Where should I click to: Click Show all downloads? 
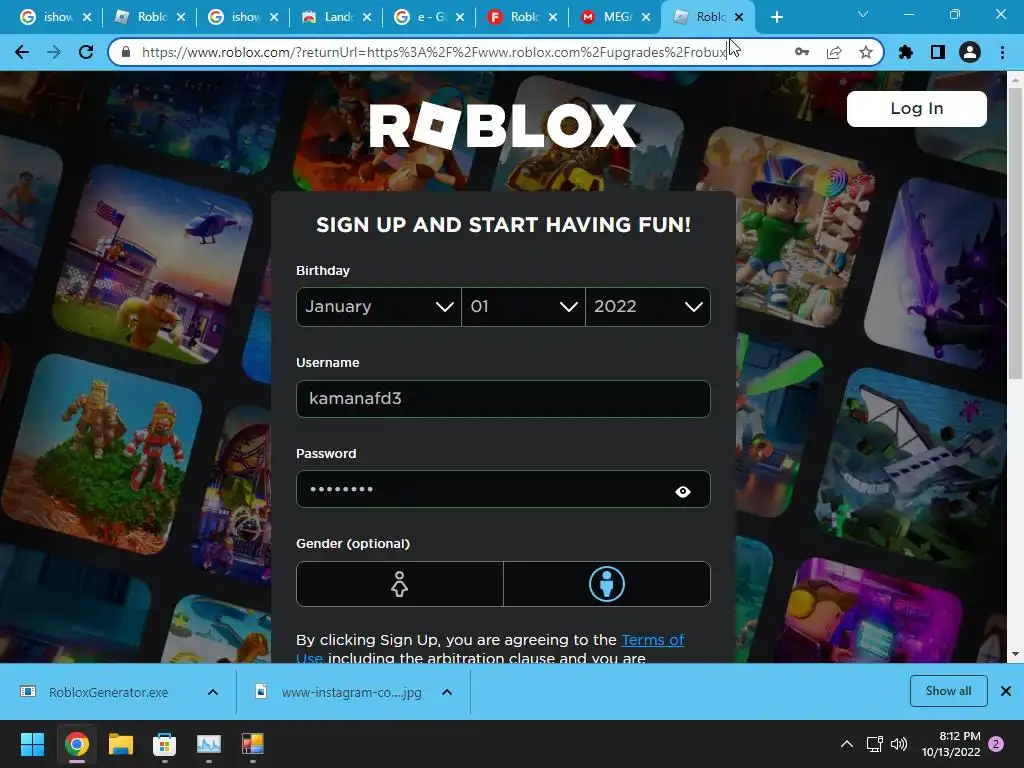tap(948, 691)
